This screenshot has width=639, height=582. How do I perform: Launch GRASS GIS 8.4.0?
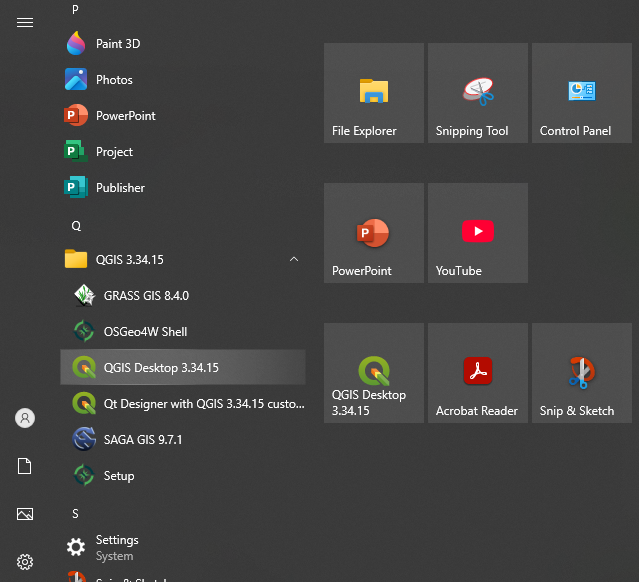click(x=146, y=296)
